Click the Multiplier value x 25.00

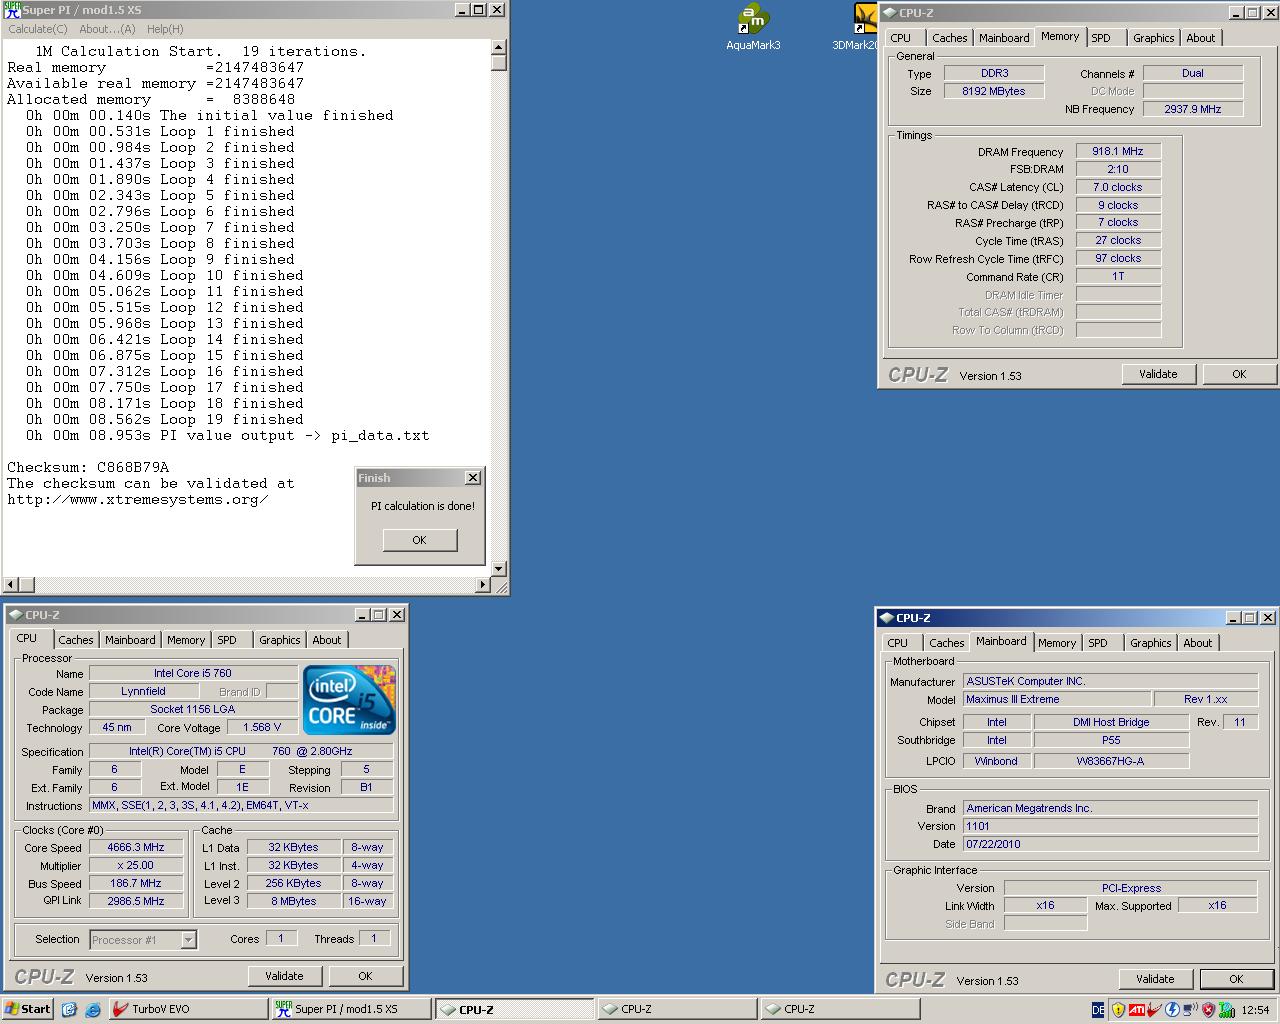(x=136, y=865)
